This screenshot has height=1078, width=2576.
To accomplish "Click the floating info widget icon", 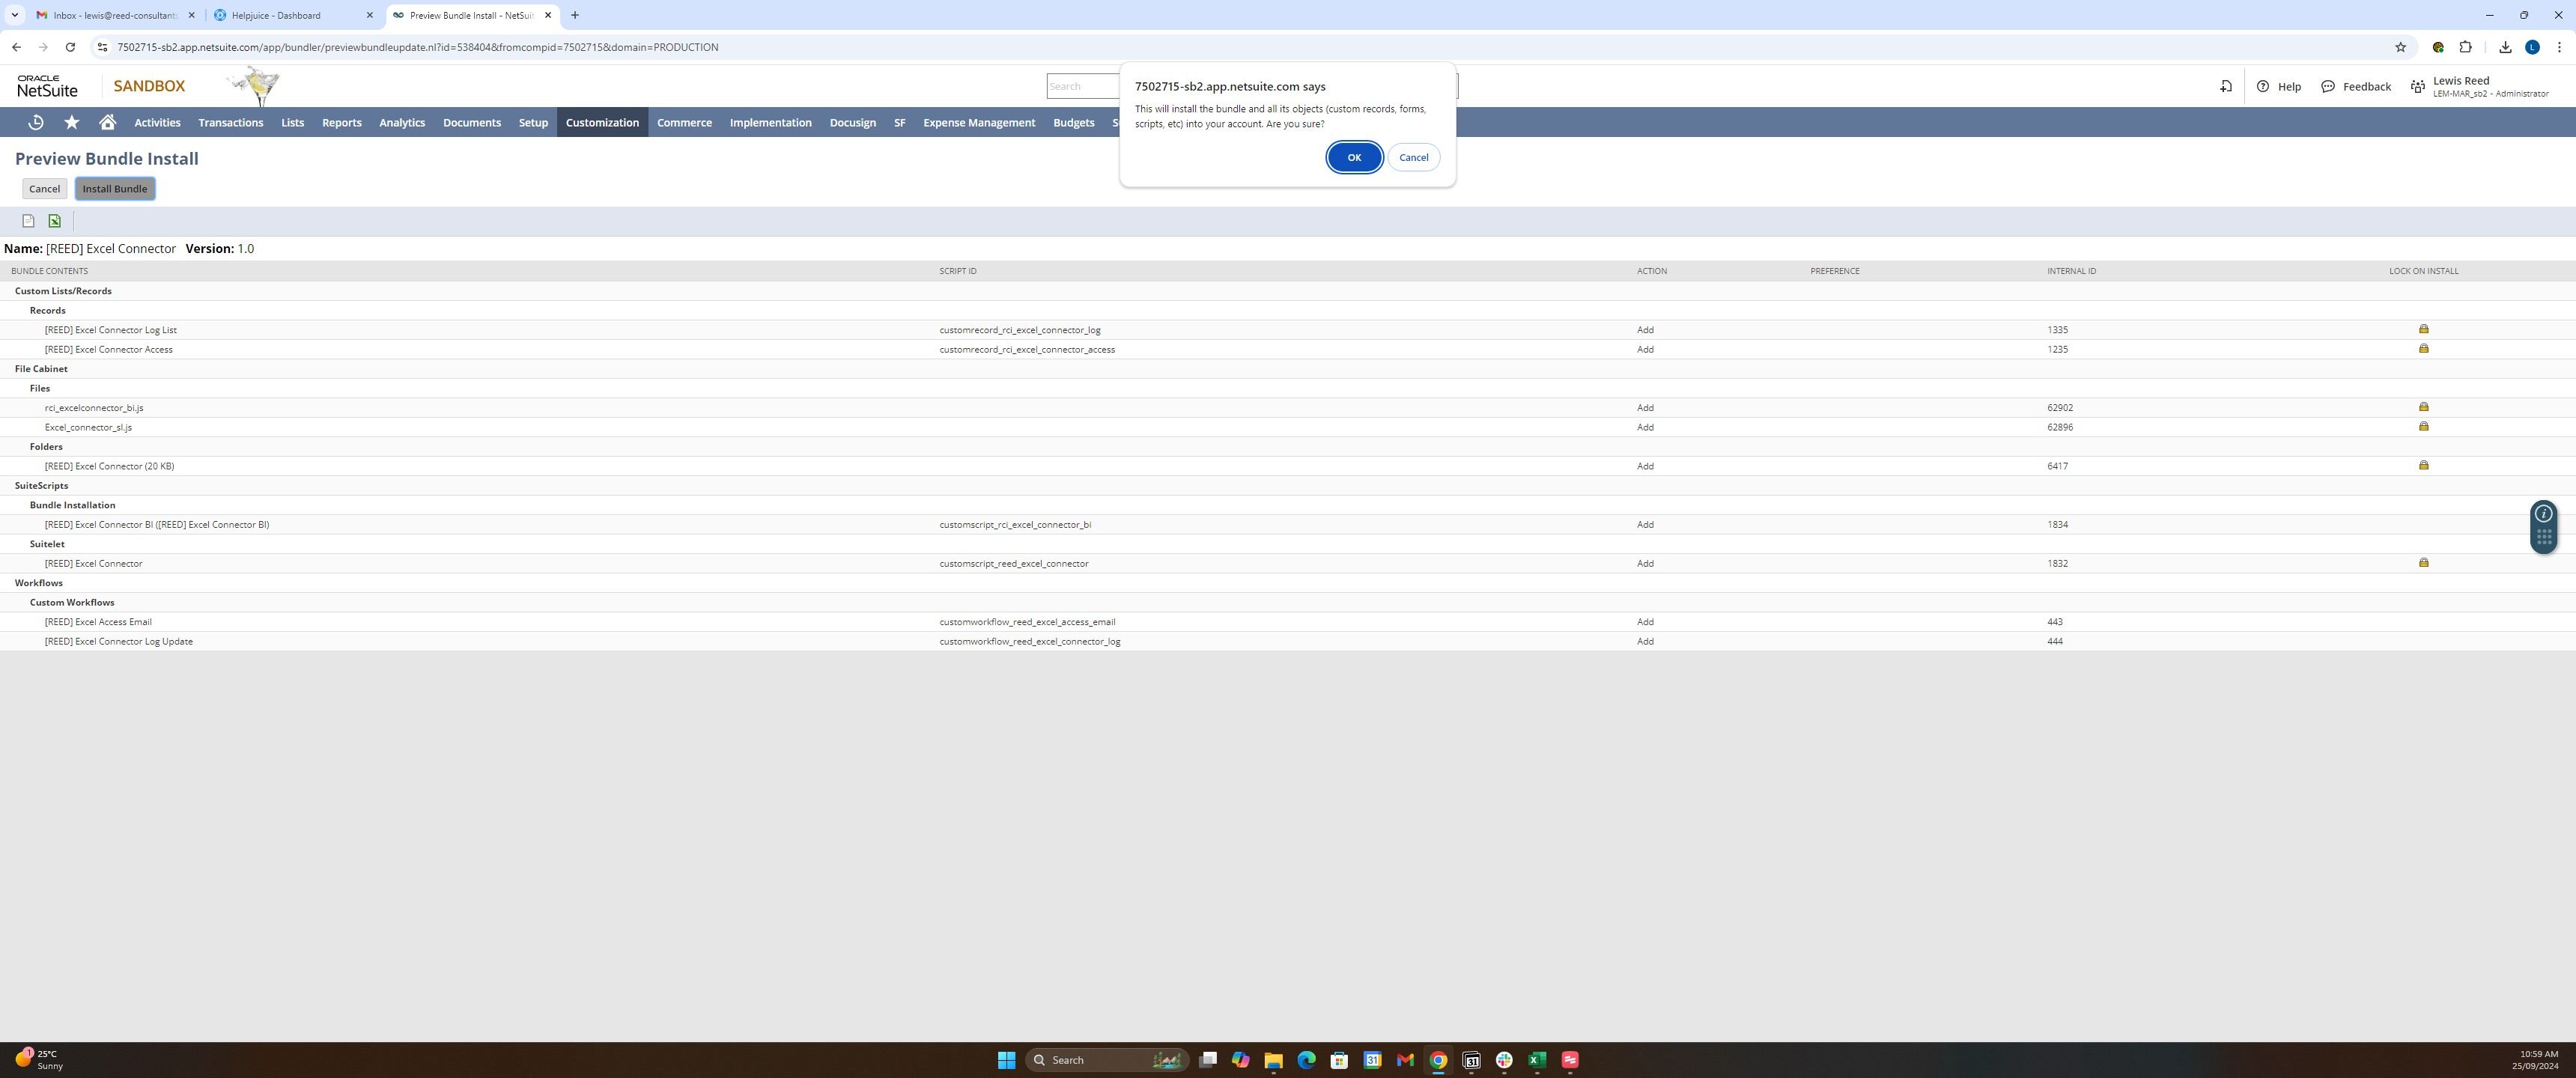I will (x=2544, y=514).
